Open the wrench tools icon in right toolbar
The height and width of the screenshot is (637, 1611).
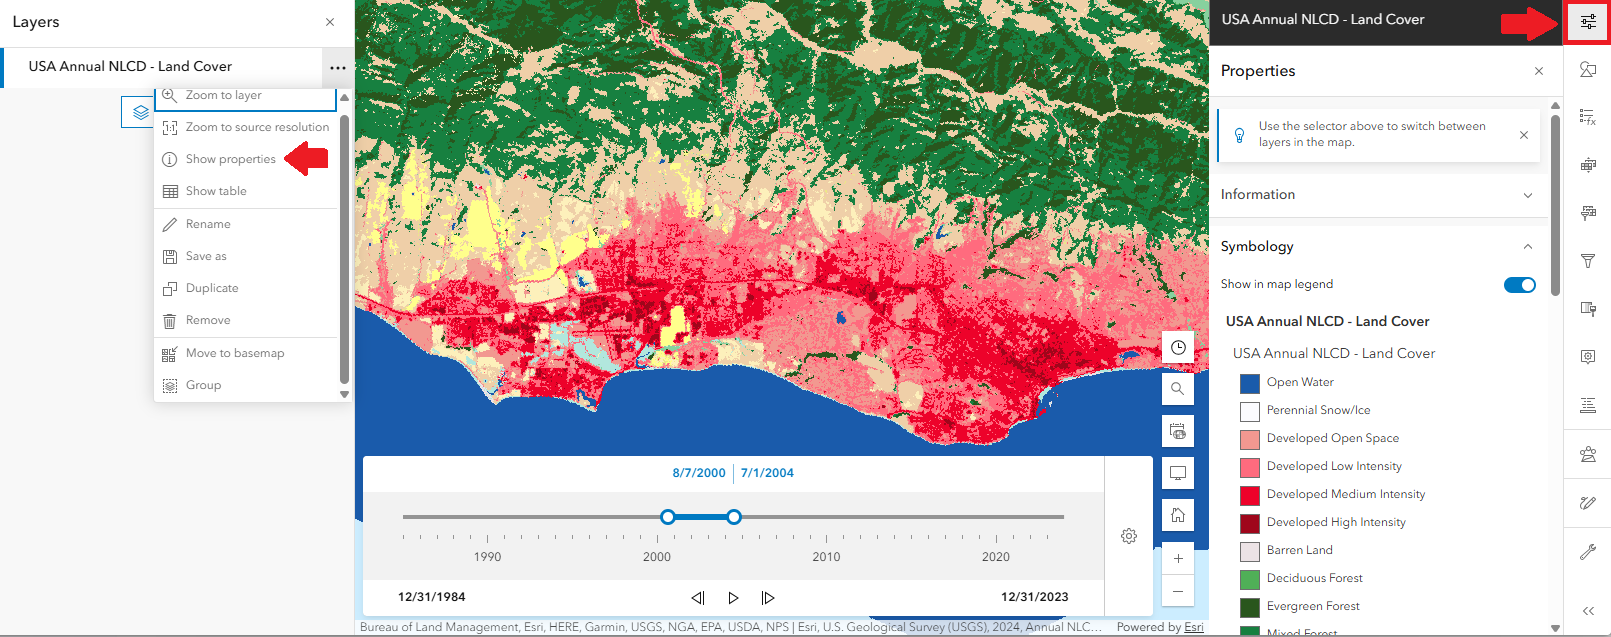click(x=1587, y=552)
